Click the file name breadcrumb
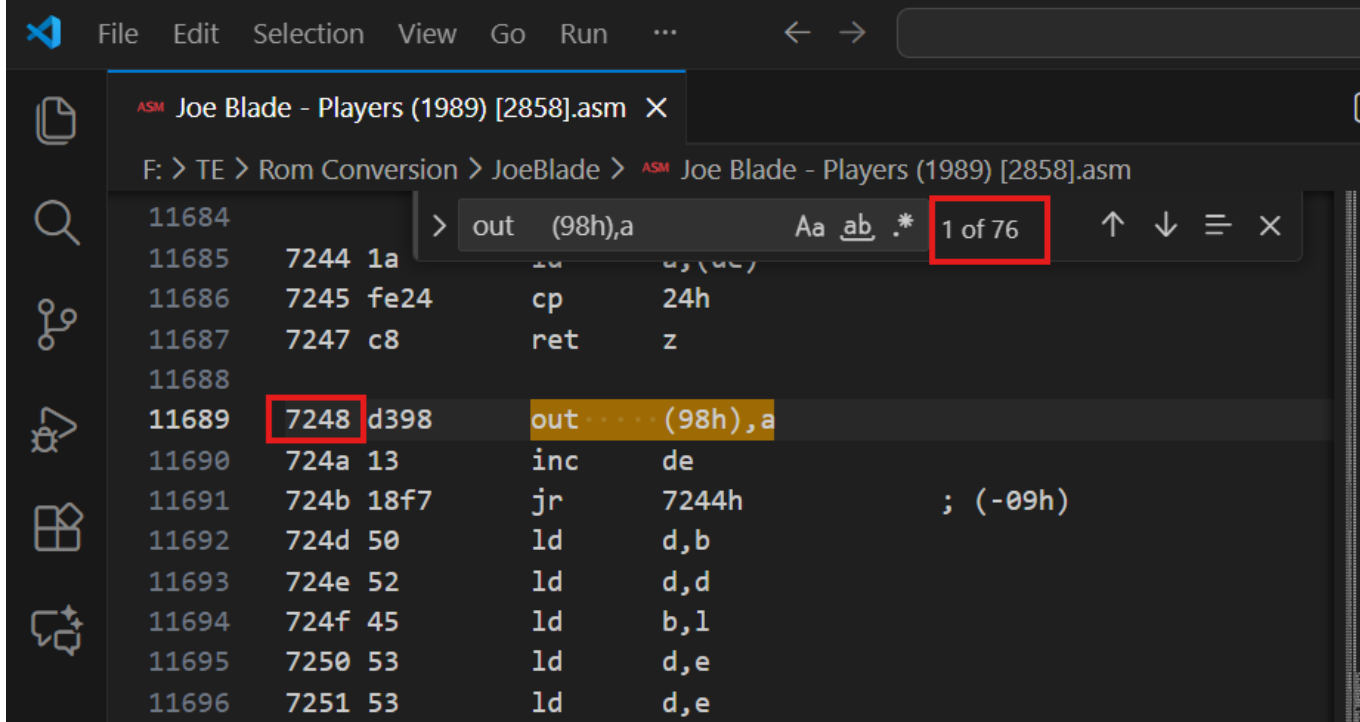Image resolution: width=1360 pixels, height=722 pixels. tap(905, 170)
